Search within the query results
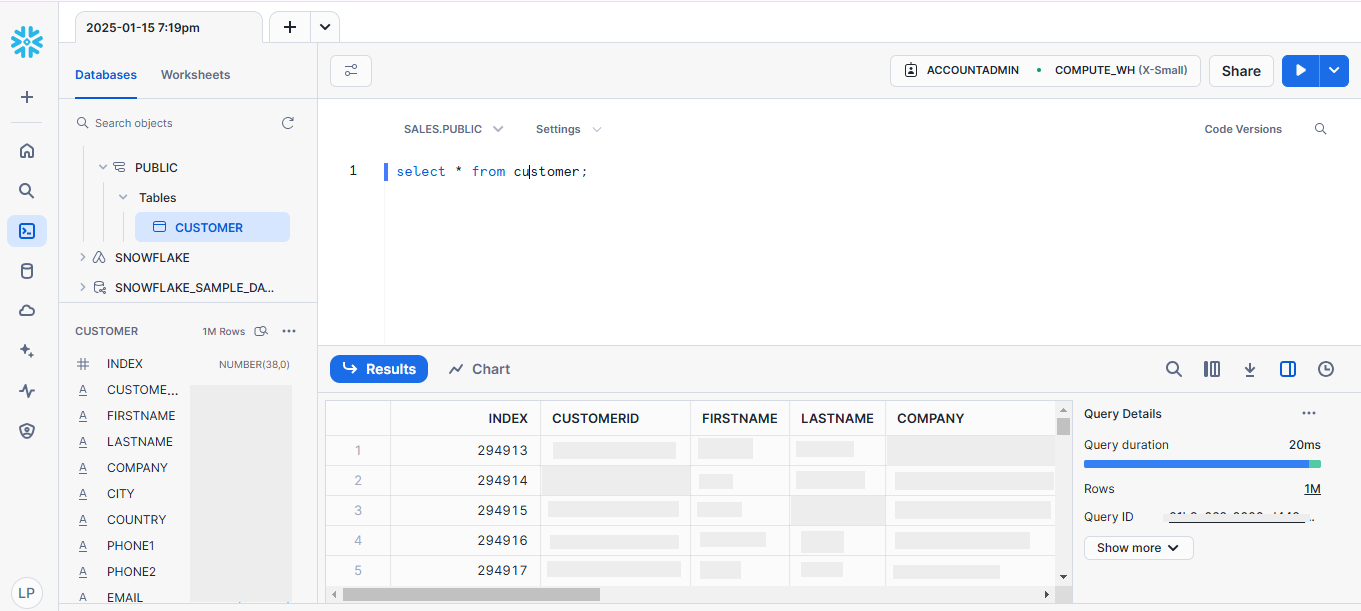This screenshot has width=1361, height=611. coord(1174,369)
